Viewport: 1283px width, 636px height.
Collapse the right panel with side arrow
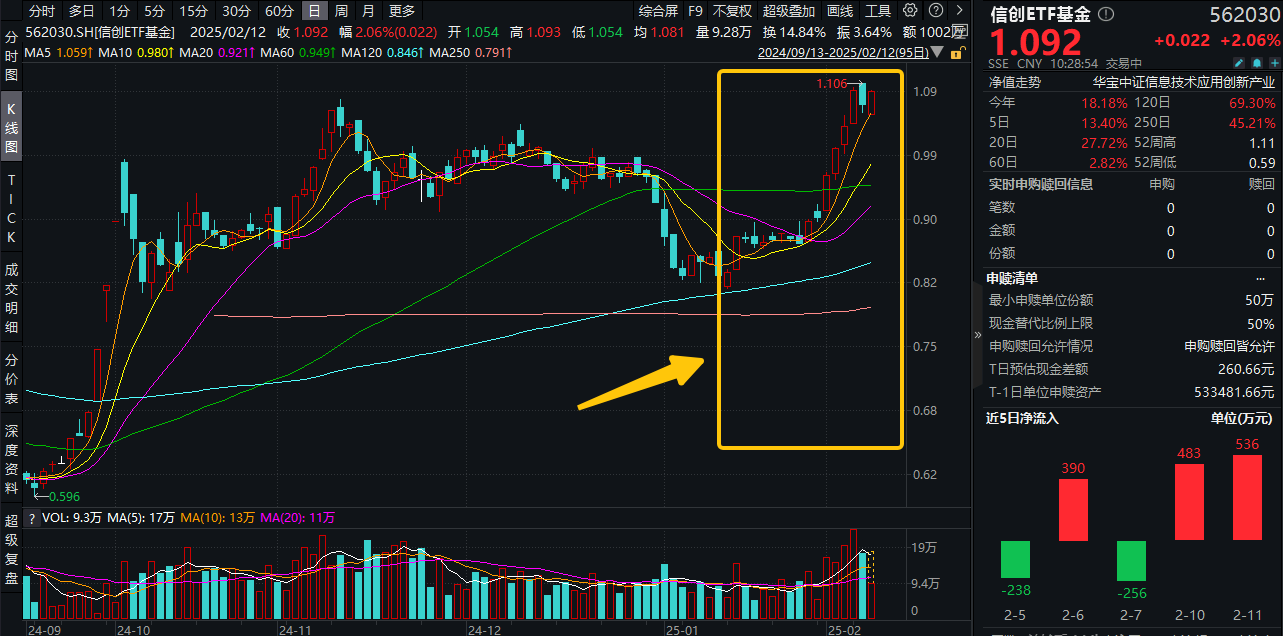tap(978, 335)
